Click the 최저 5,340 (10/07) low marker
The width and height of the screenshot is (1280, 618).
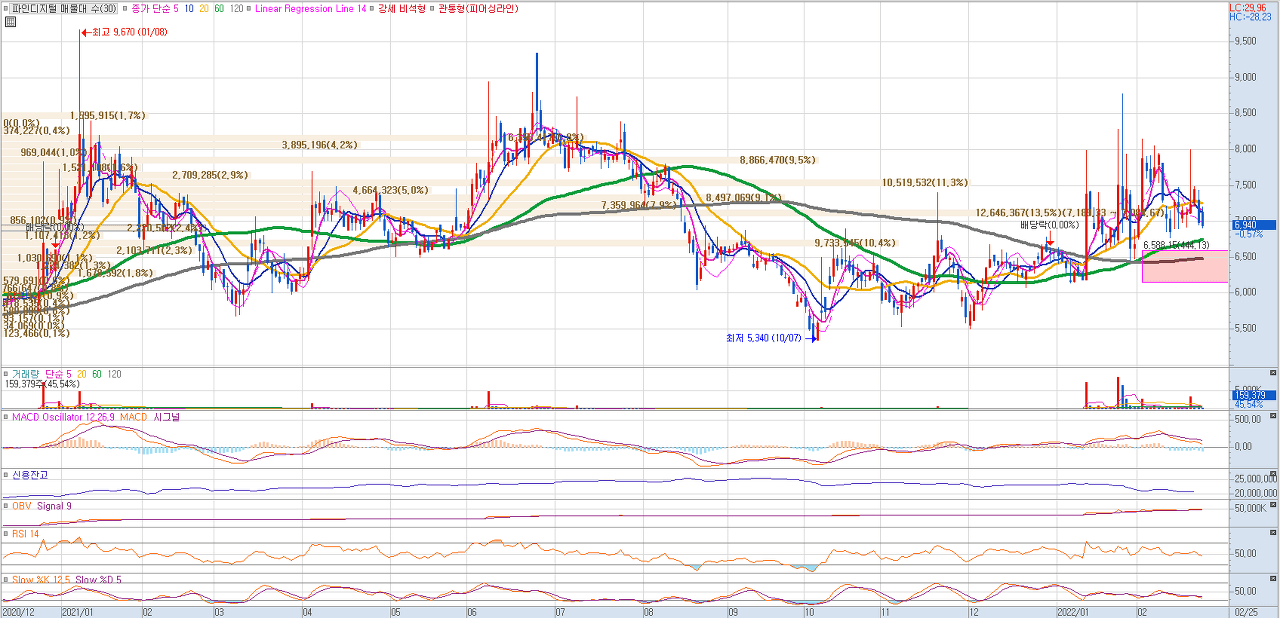[773, 338]
